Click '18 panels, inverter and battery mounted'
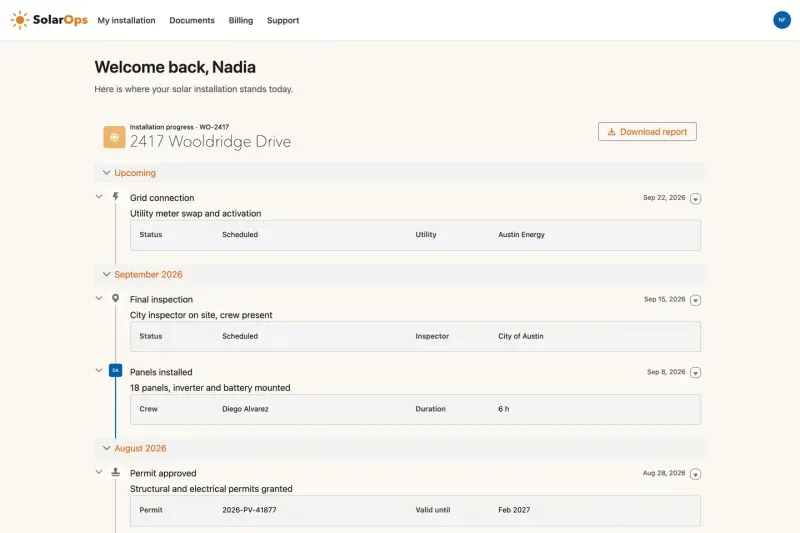This screenshot has height=533, width=800. coord(210,388)
